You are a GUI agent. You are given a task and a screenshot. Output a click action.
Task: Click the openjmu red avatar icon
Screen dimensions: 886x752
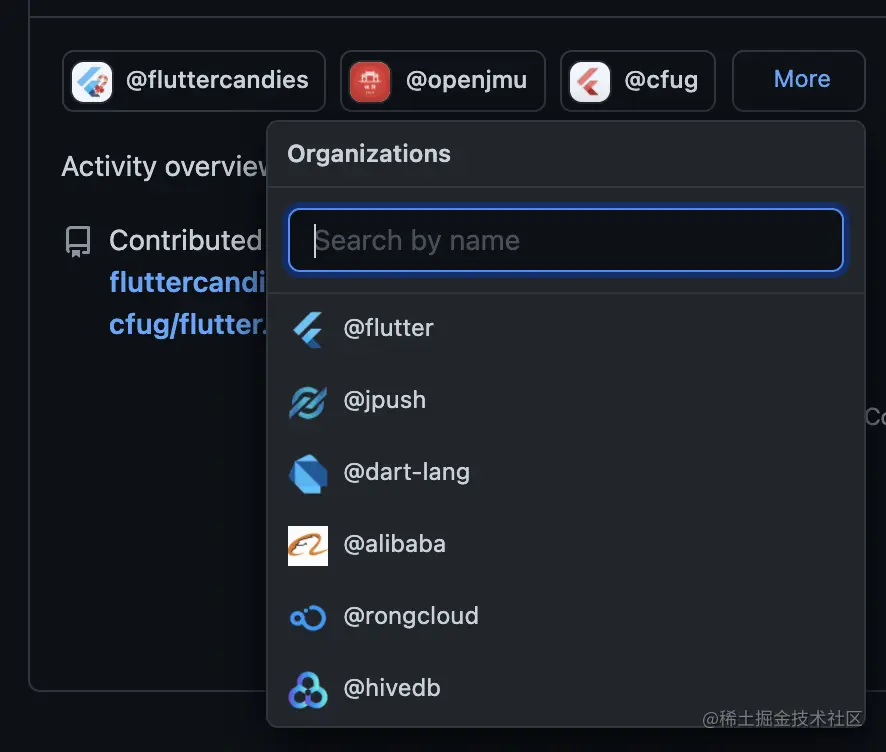tap(370, 81)
